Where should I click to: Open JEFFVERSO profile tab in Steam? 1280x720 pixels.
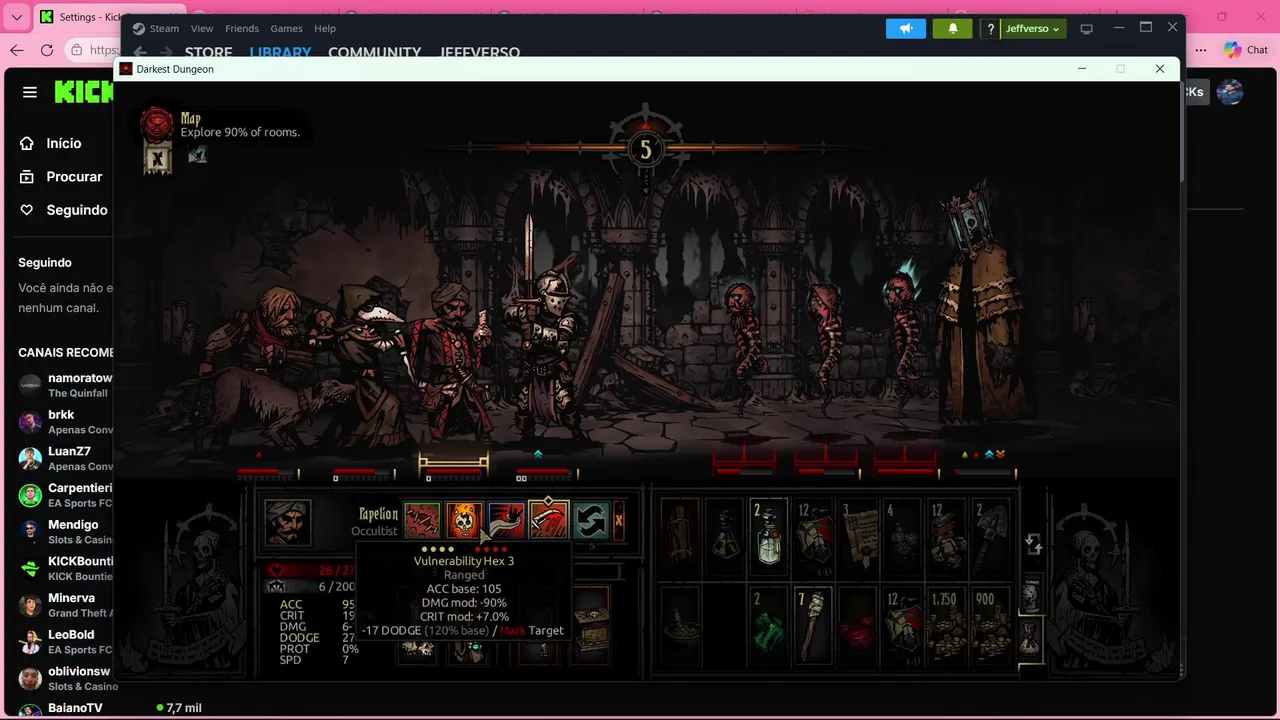tap(480, 52)
